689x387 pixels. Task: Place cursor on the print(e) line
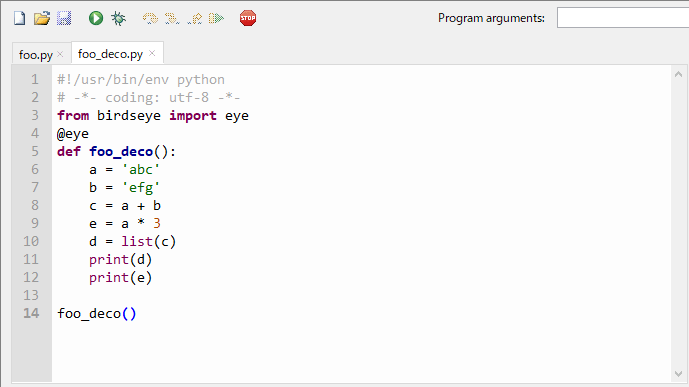tap(120, 278)
